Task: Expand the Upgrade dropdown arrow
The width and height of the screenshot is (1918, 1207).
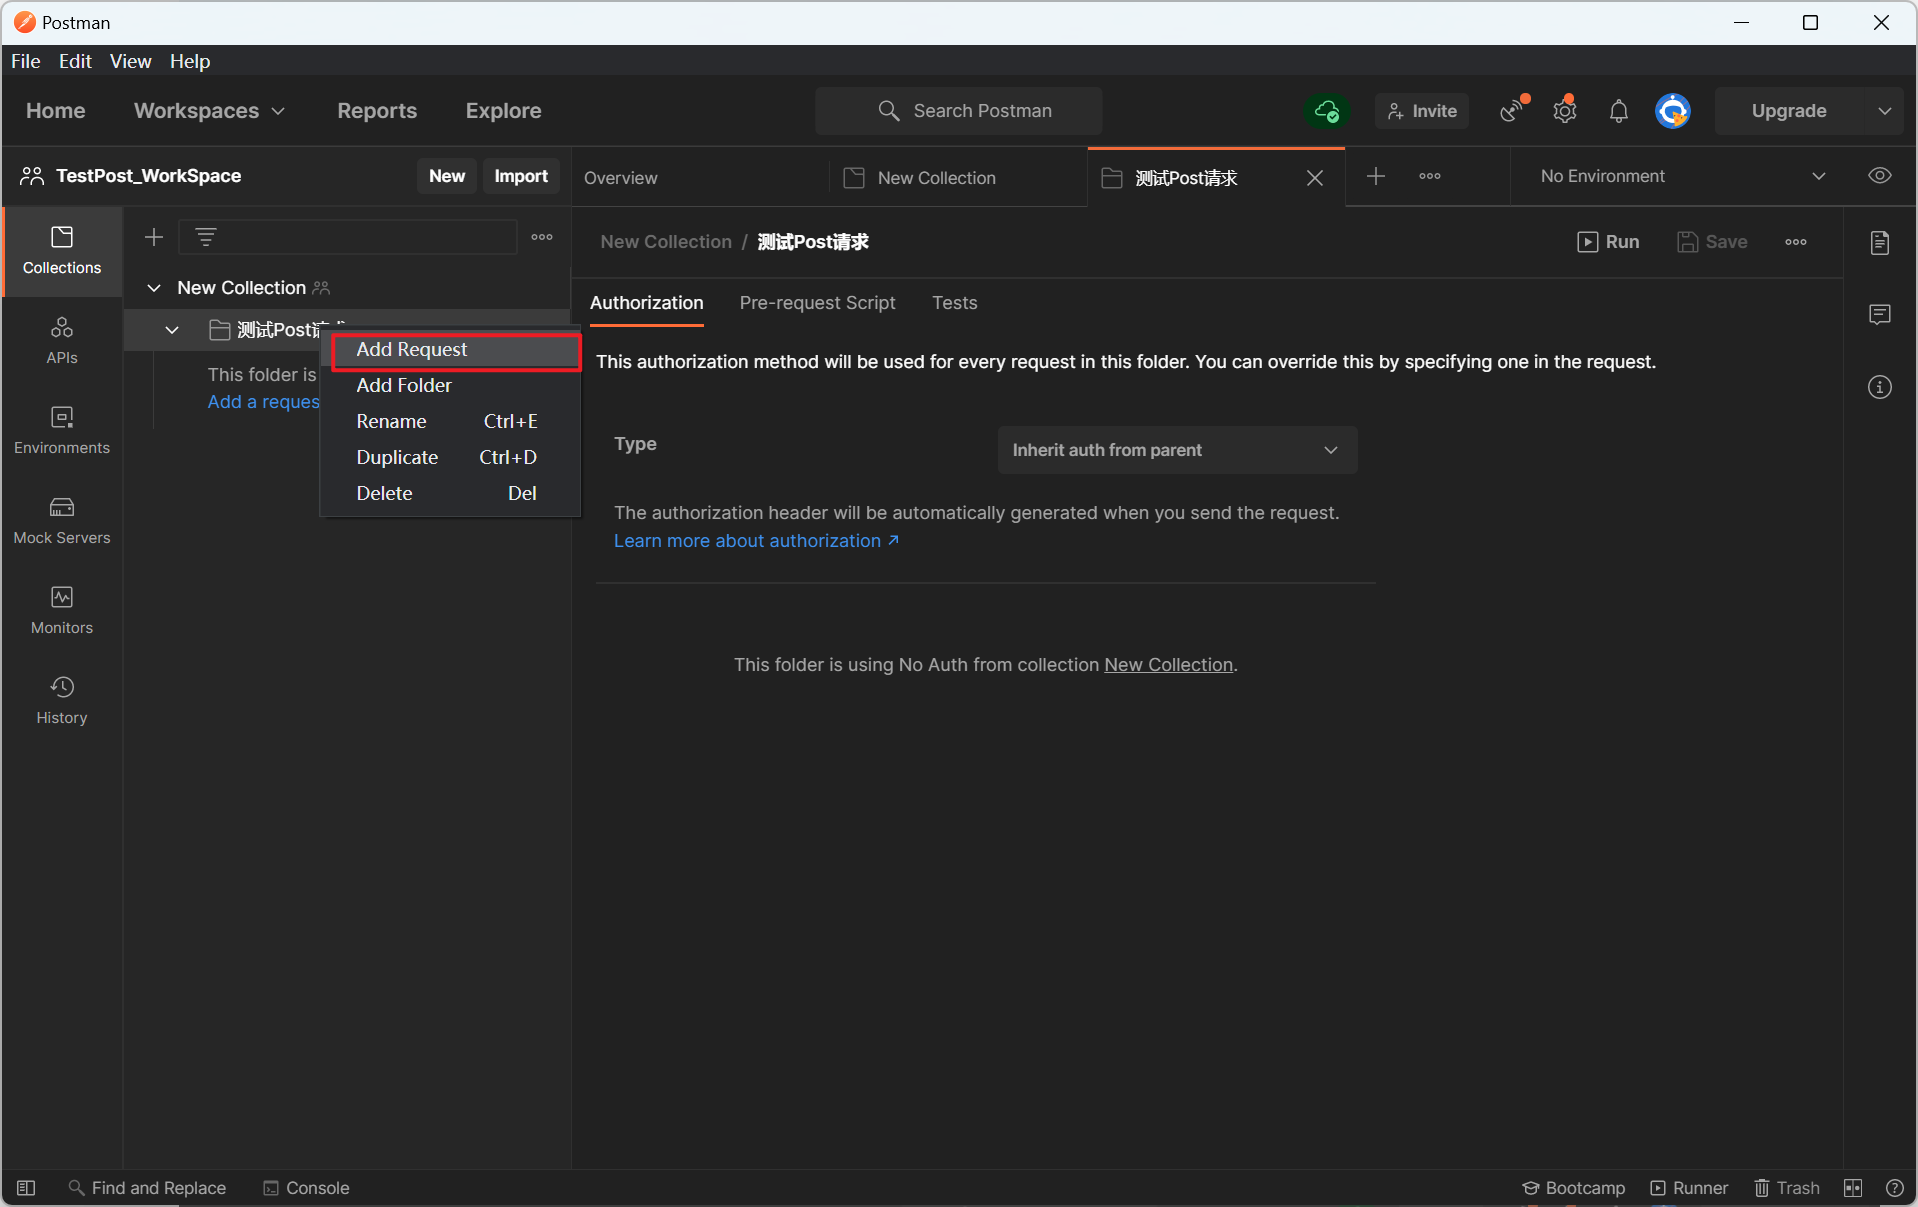Action: point(1885,111)
